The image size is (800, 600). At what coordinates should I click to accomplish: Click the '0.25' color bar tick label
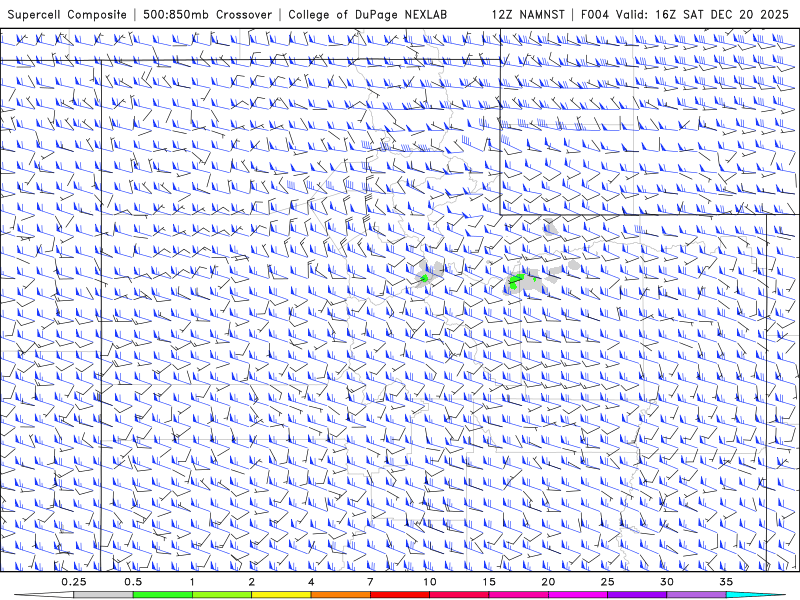(x=74, y=582)
